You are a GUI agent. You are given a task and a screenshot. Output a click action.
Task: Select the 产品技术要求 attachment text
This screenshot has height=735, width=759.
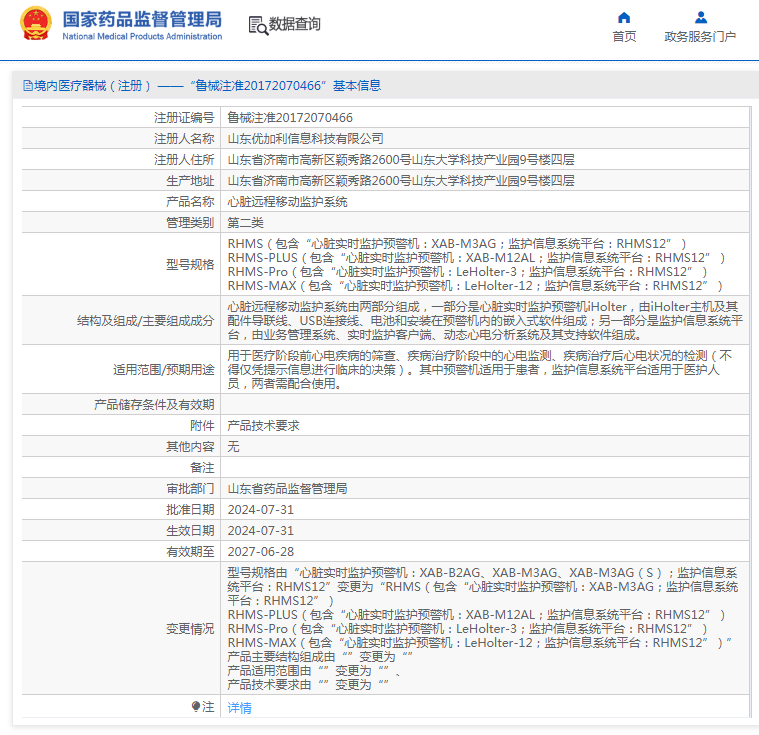(x=263, y=426)
